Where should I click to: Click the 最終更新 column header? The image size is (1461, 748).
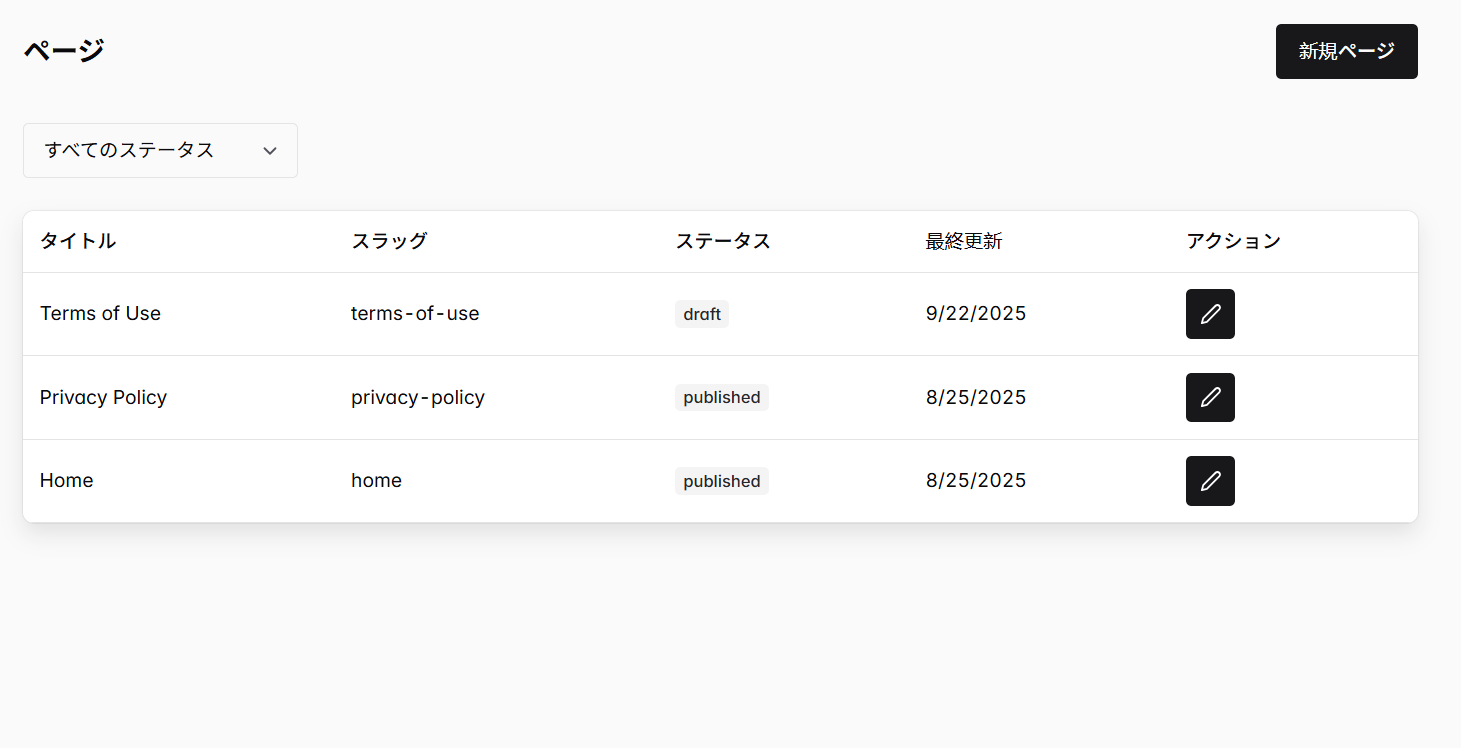click(964, 241)
